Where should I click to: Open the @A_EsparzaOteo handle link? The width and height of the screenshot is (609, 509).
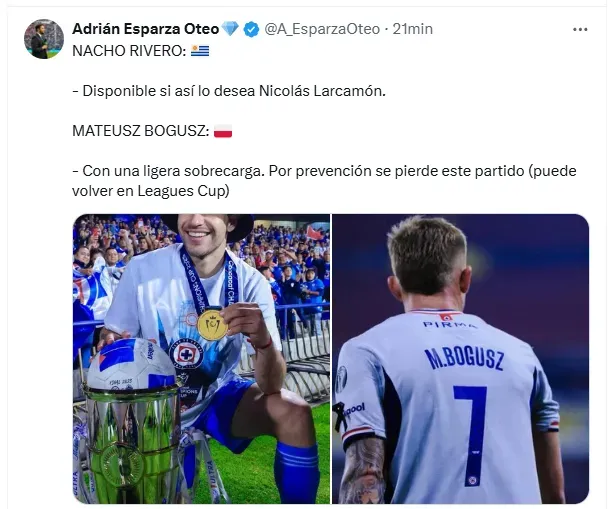point(322,29)
